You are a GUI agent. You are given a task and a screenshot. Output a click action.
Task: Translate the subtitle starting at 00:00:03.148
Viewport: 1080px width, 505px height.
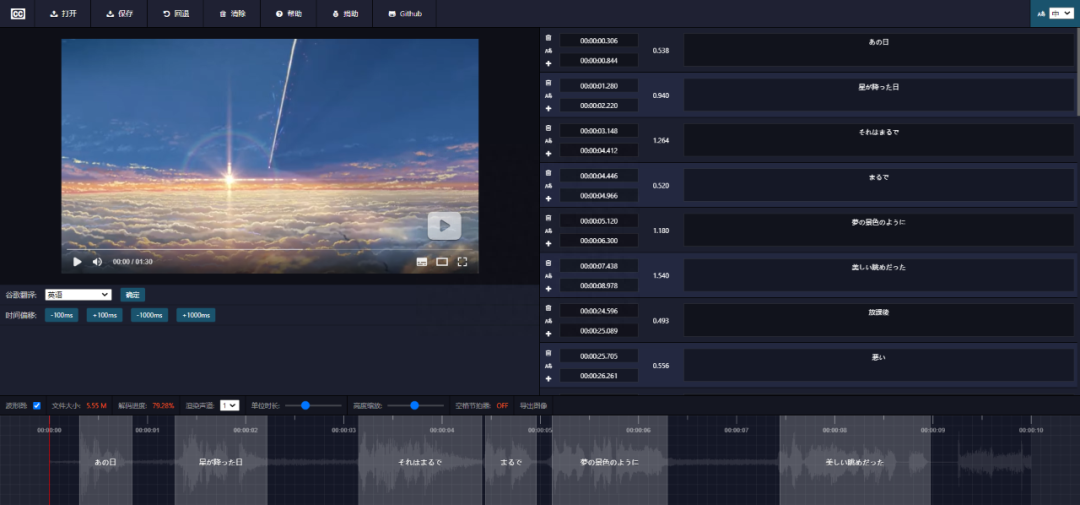548,141
